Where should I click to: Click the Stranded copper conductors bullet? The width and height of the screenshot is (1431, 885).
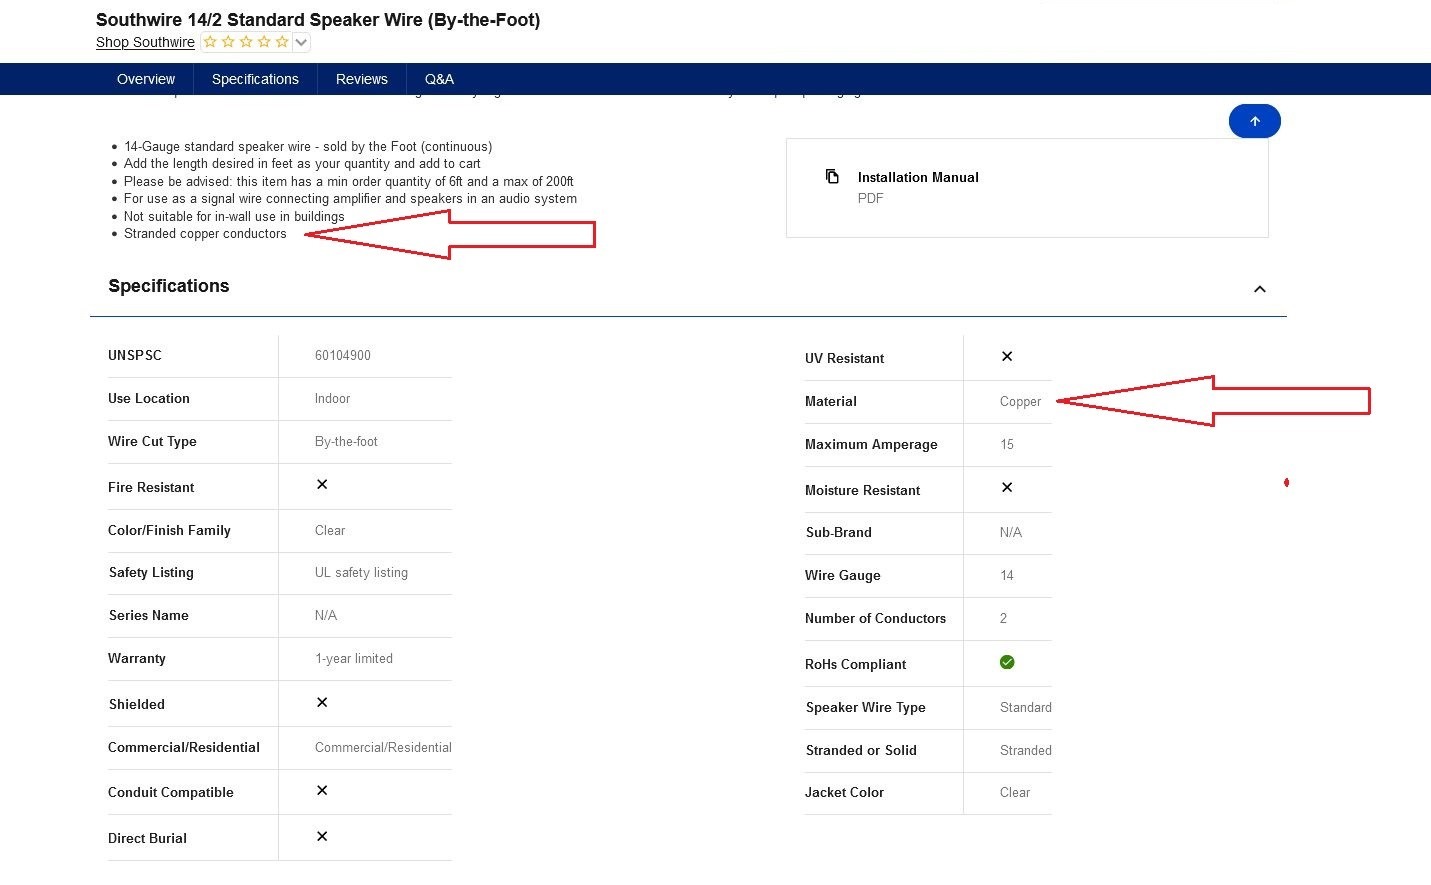tap(205, 233)
